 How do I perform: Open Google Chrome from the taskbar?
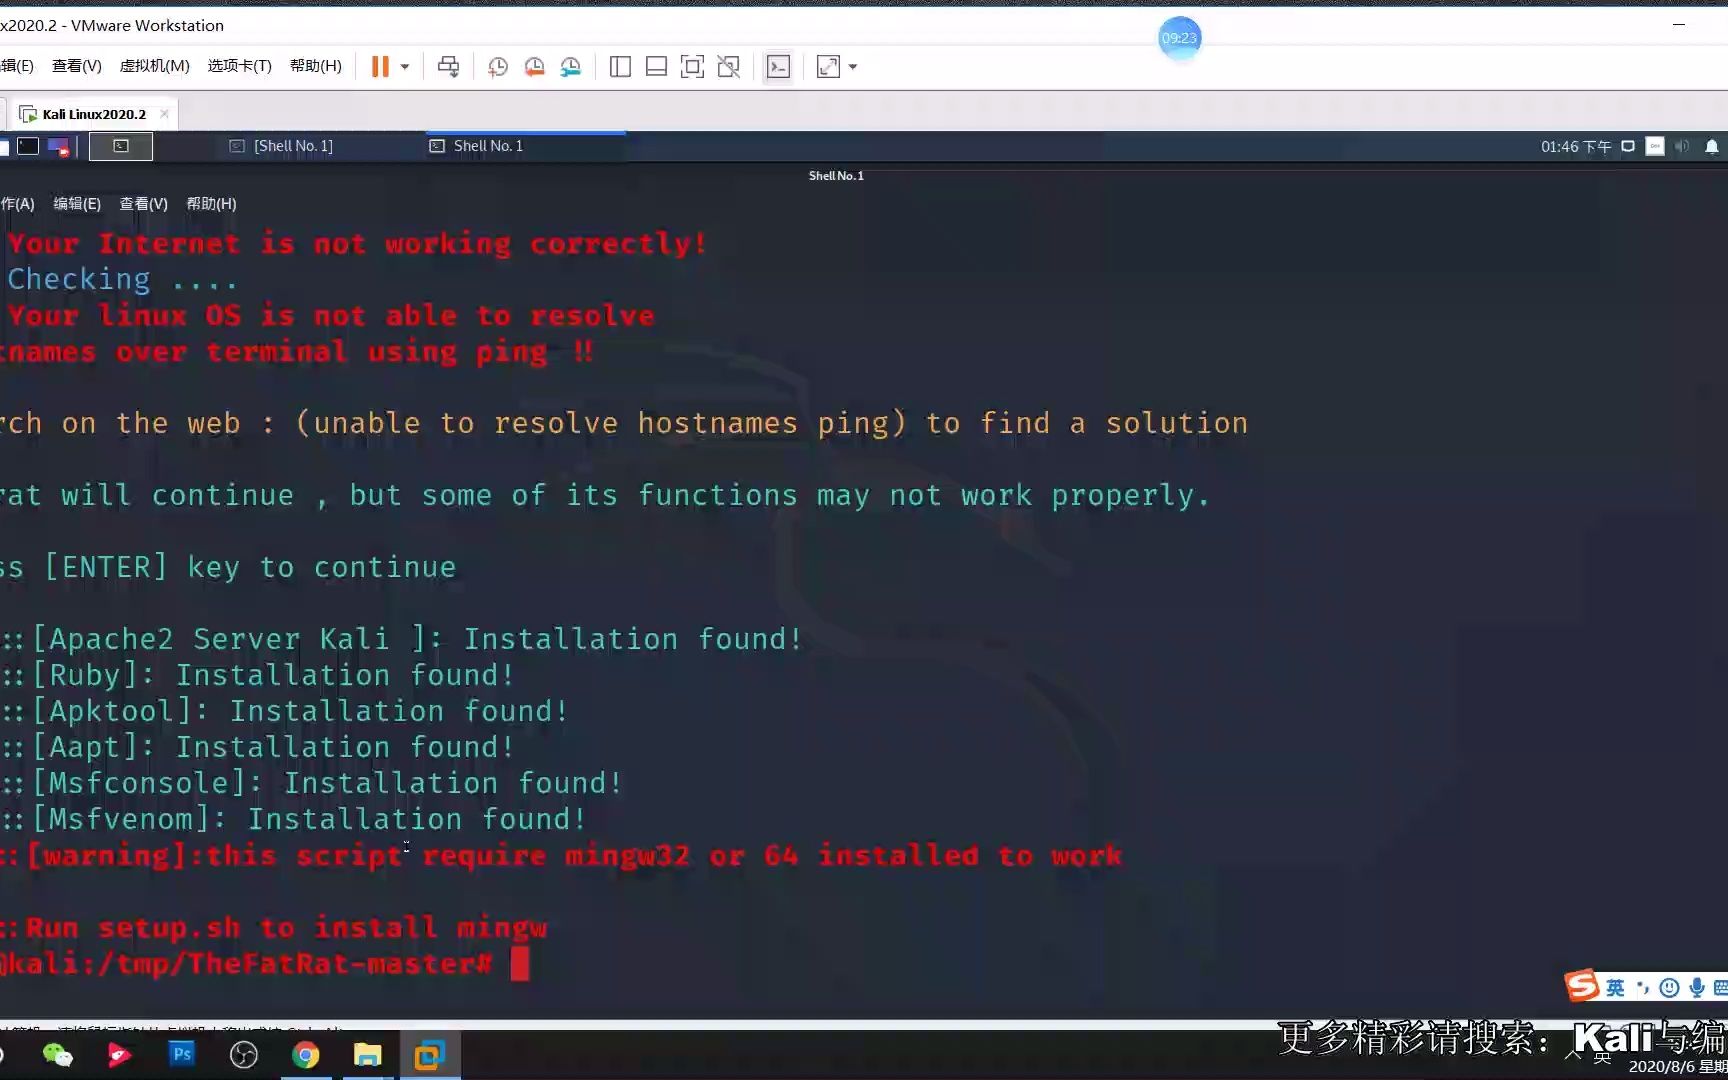(x=306, y=1055)
